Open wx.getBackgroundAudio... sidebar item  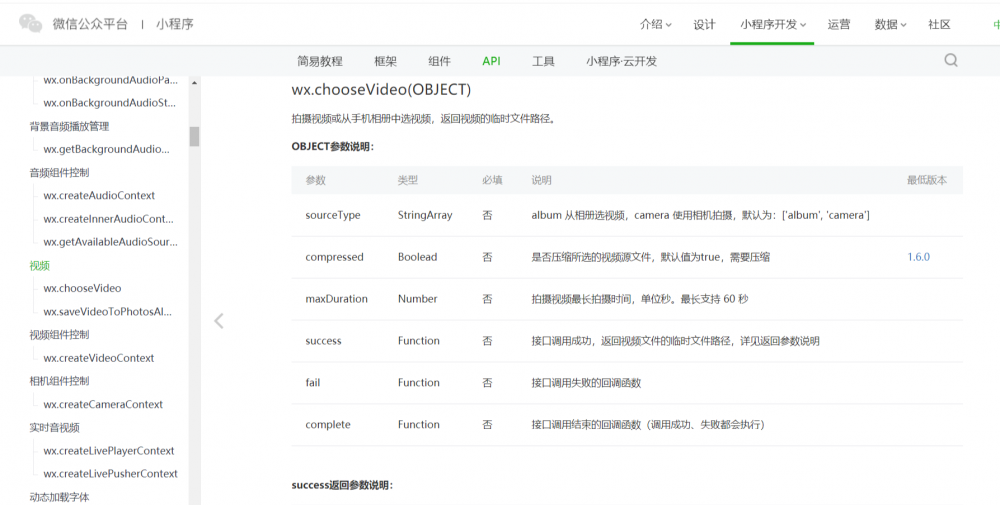pos(107,149)
